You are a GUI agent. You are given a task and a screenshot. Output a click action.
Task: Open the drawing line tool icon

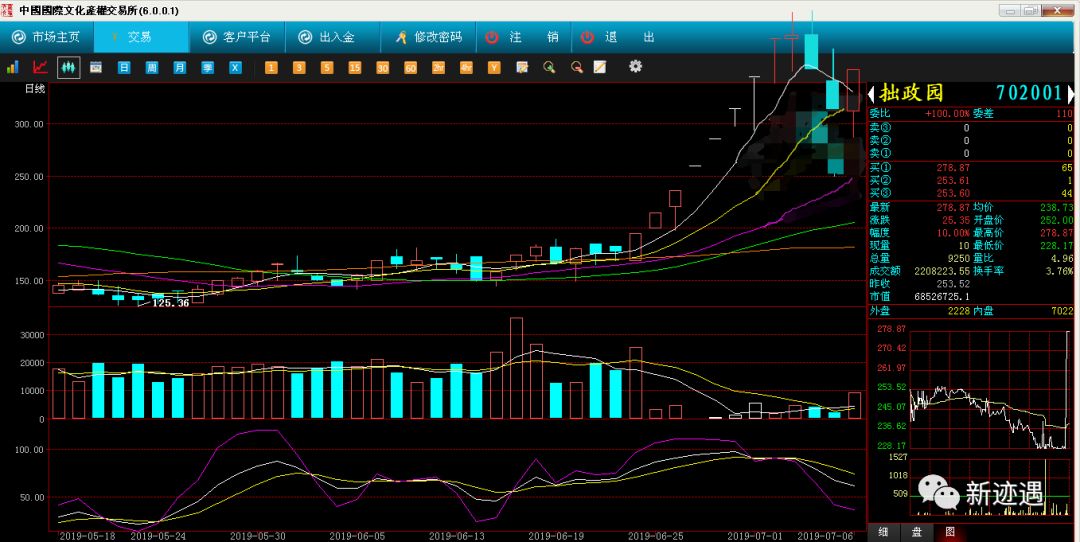[600, 67]
